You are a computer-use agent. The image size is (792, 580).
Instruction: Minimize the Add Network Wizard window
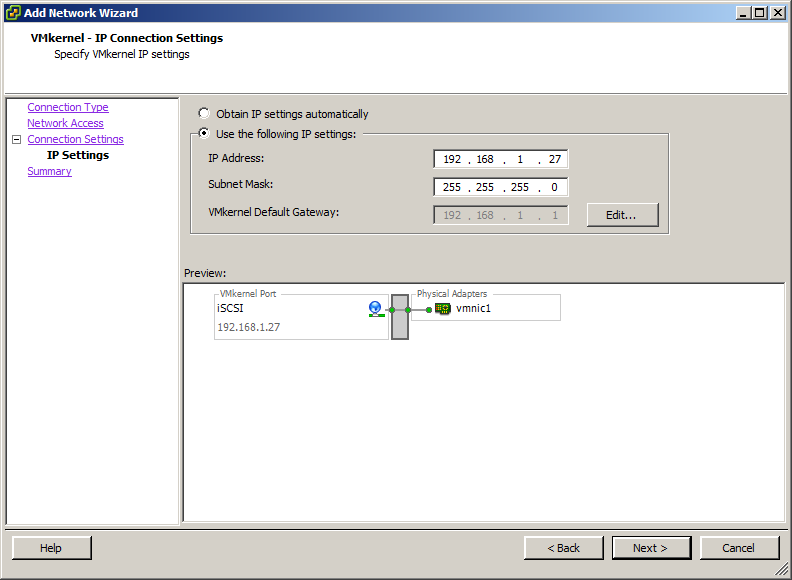pyautogui.click(x=743, y=13)
